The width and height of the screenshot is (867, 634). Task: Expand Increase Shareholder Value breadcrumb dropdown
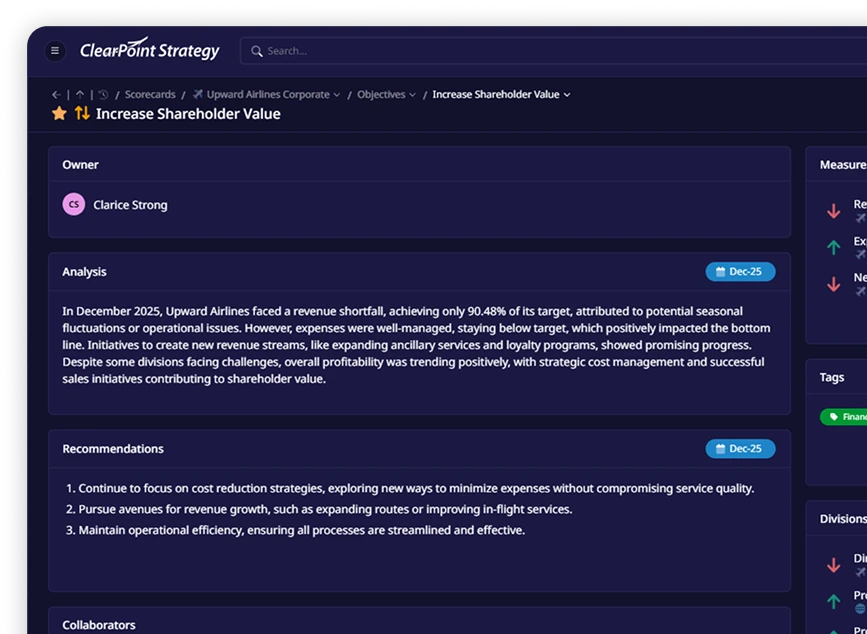click(567, 95)
